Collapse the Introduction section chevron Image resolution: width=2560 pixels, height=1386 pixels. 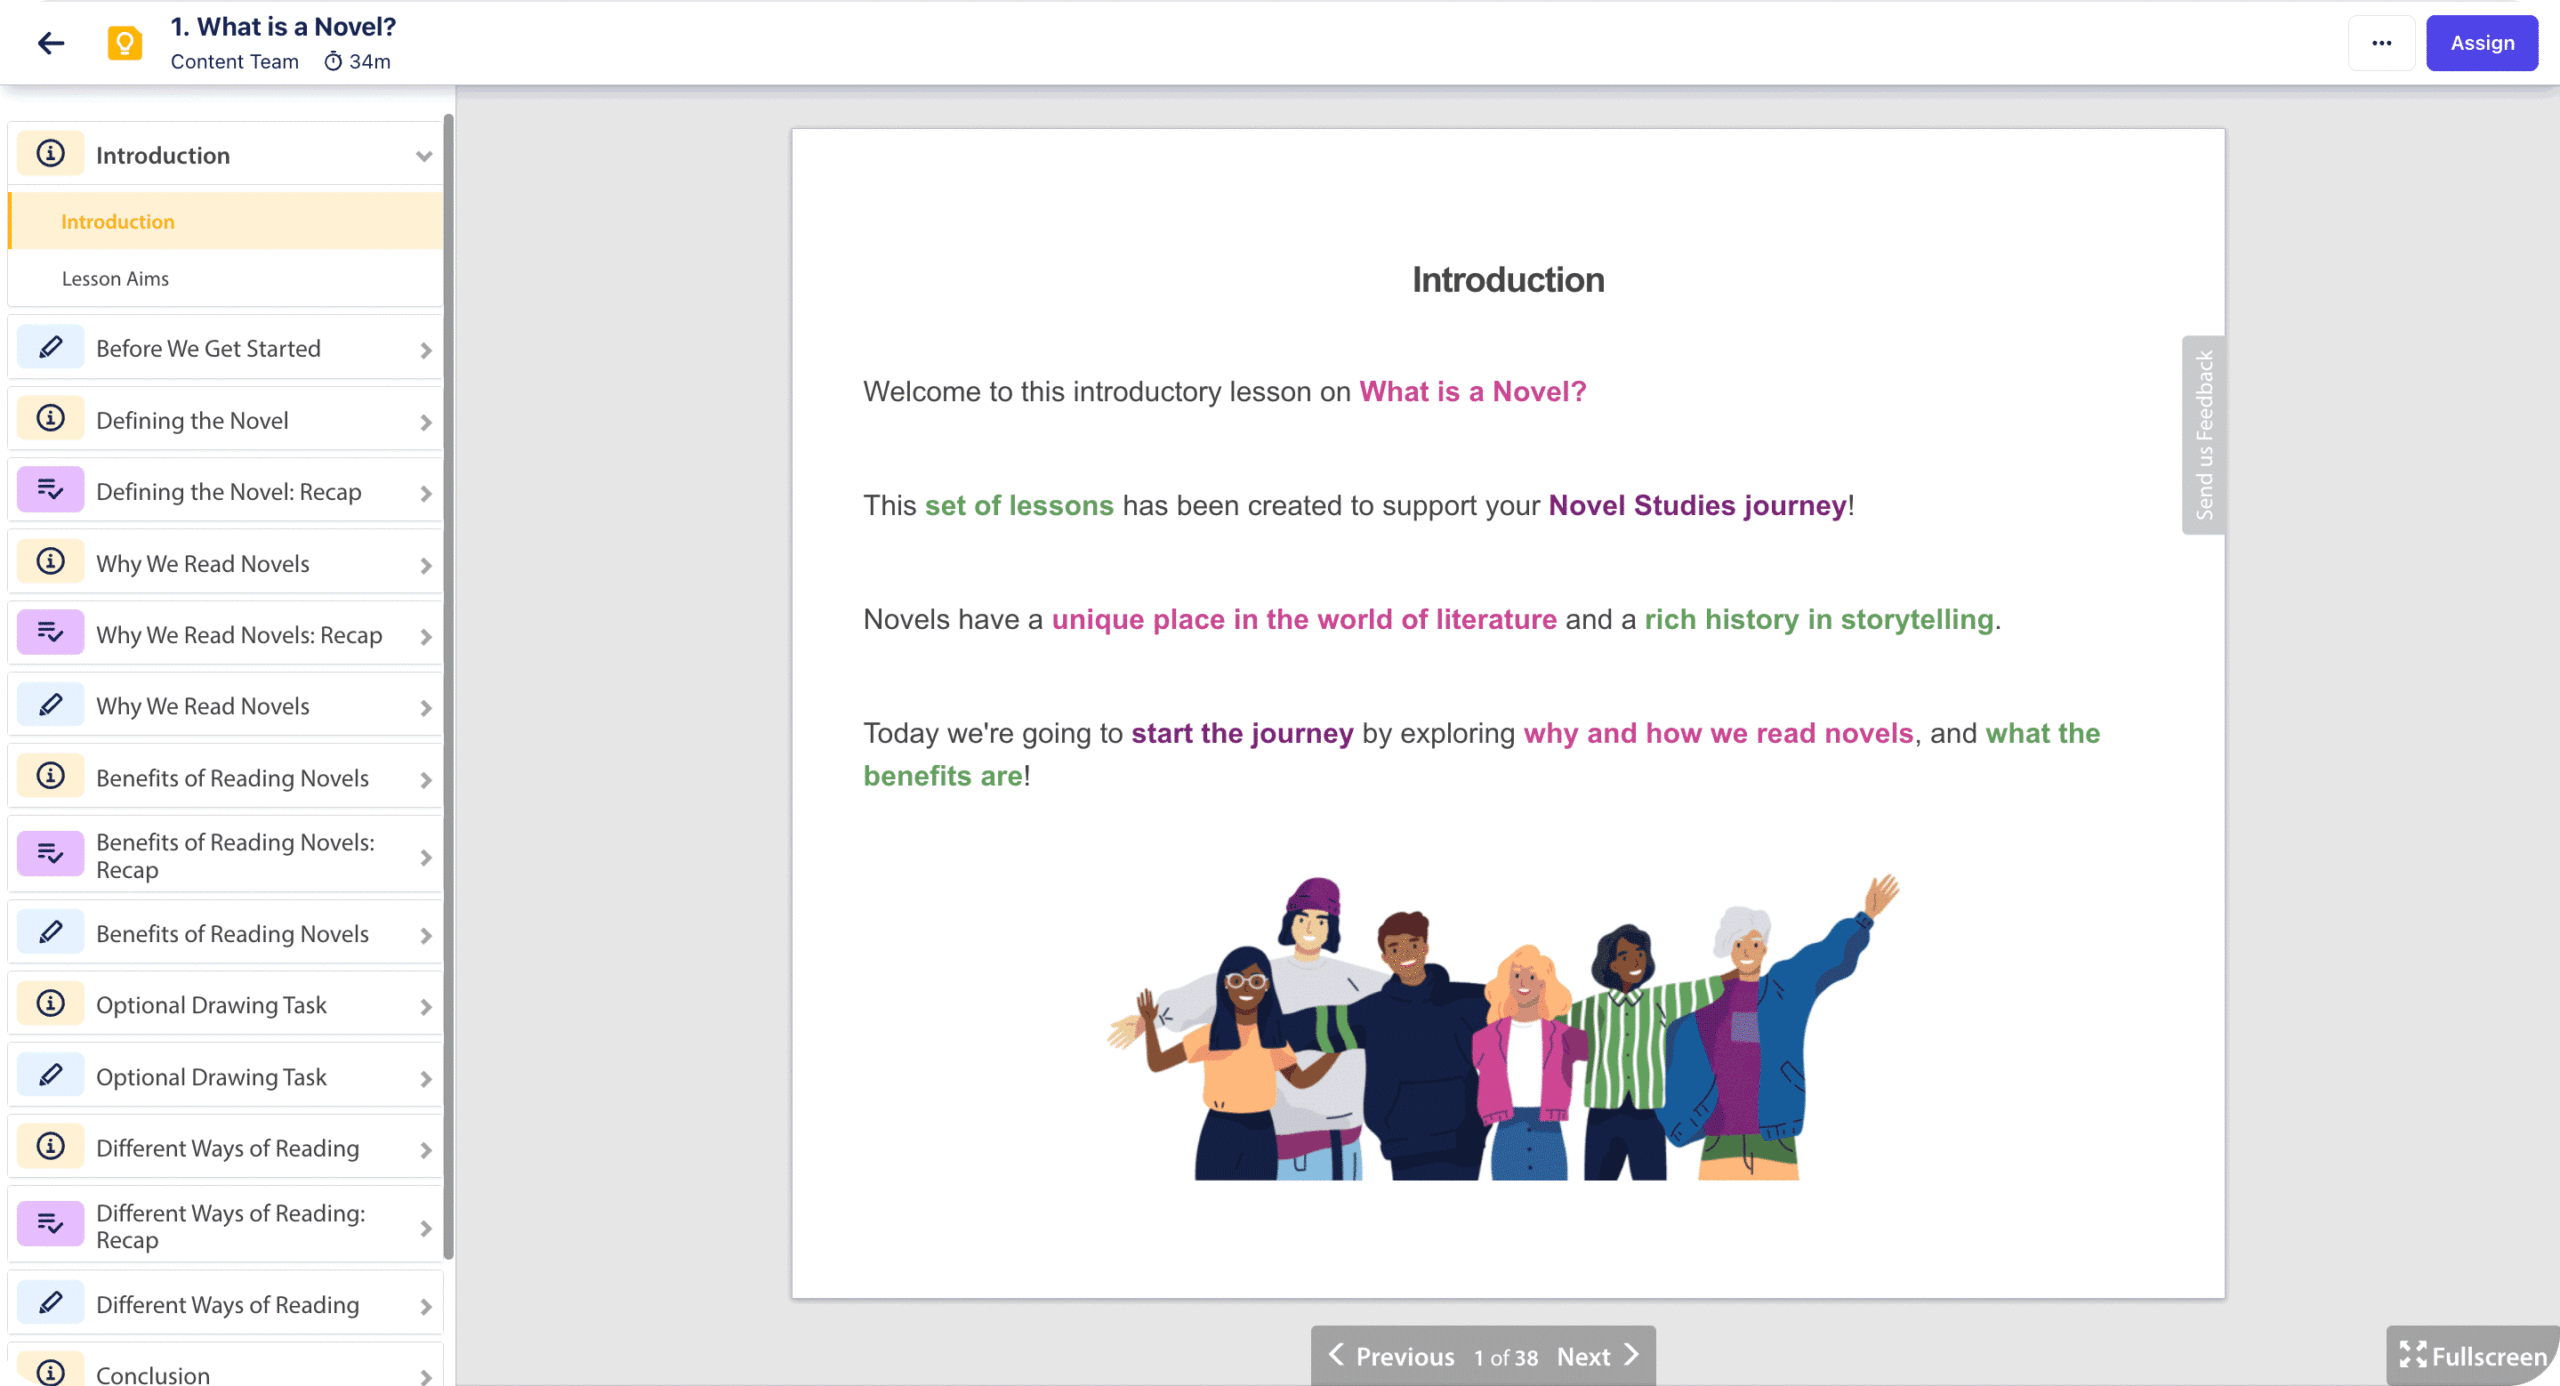coord(424,156)
